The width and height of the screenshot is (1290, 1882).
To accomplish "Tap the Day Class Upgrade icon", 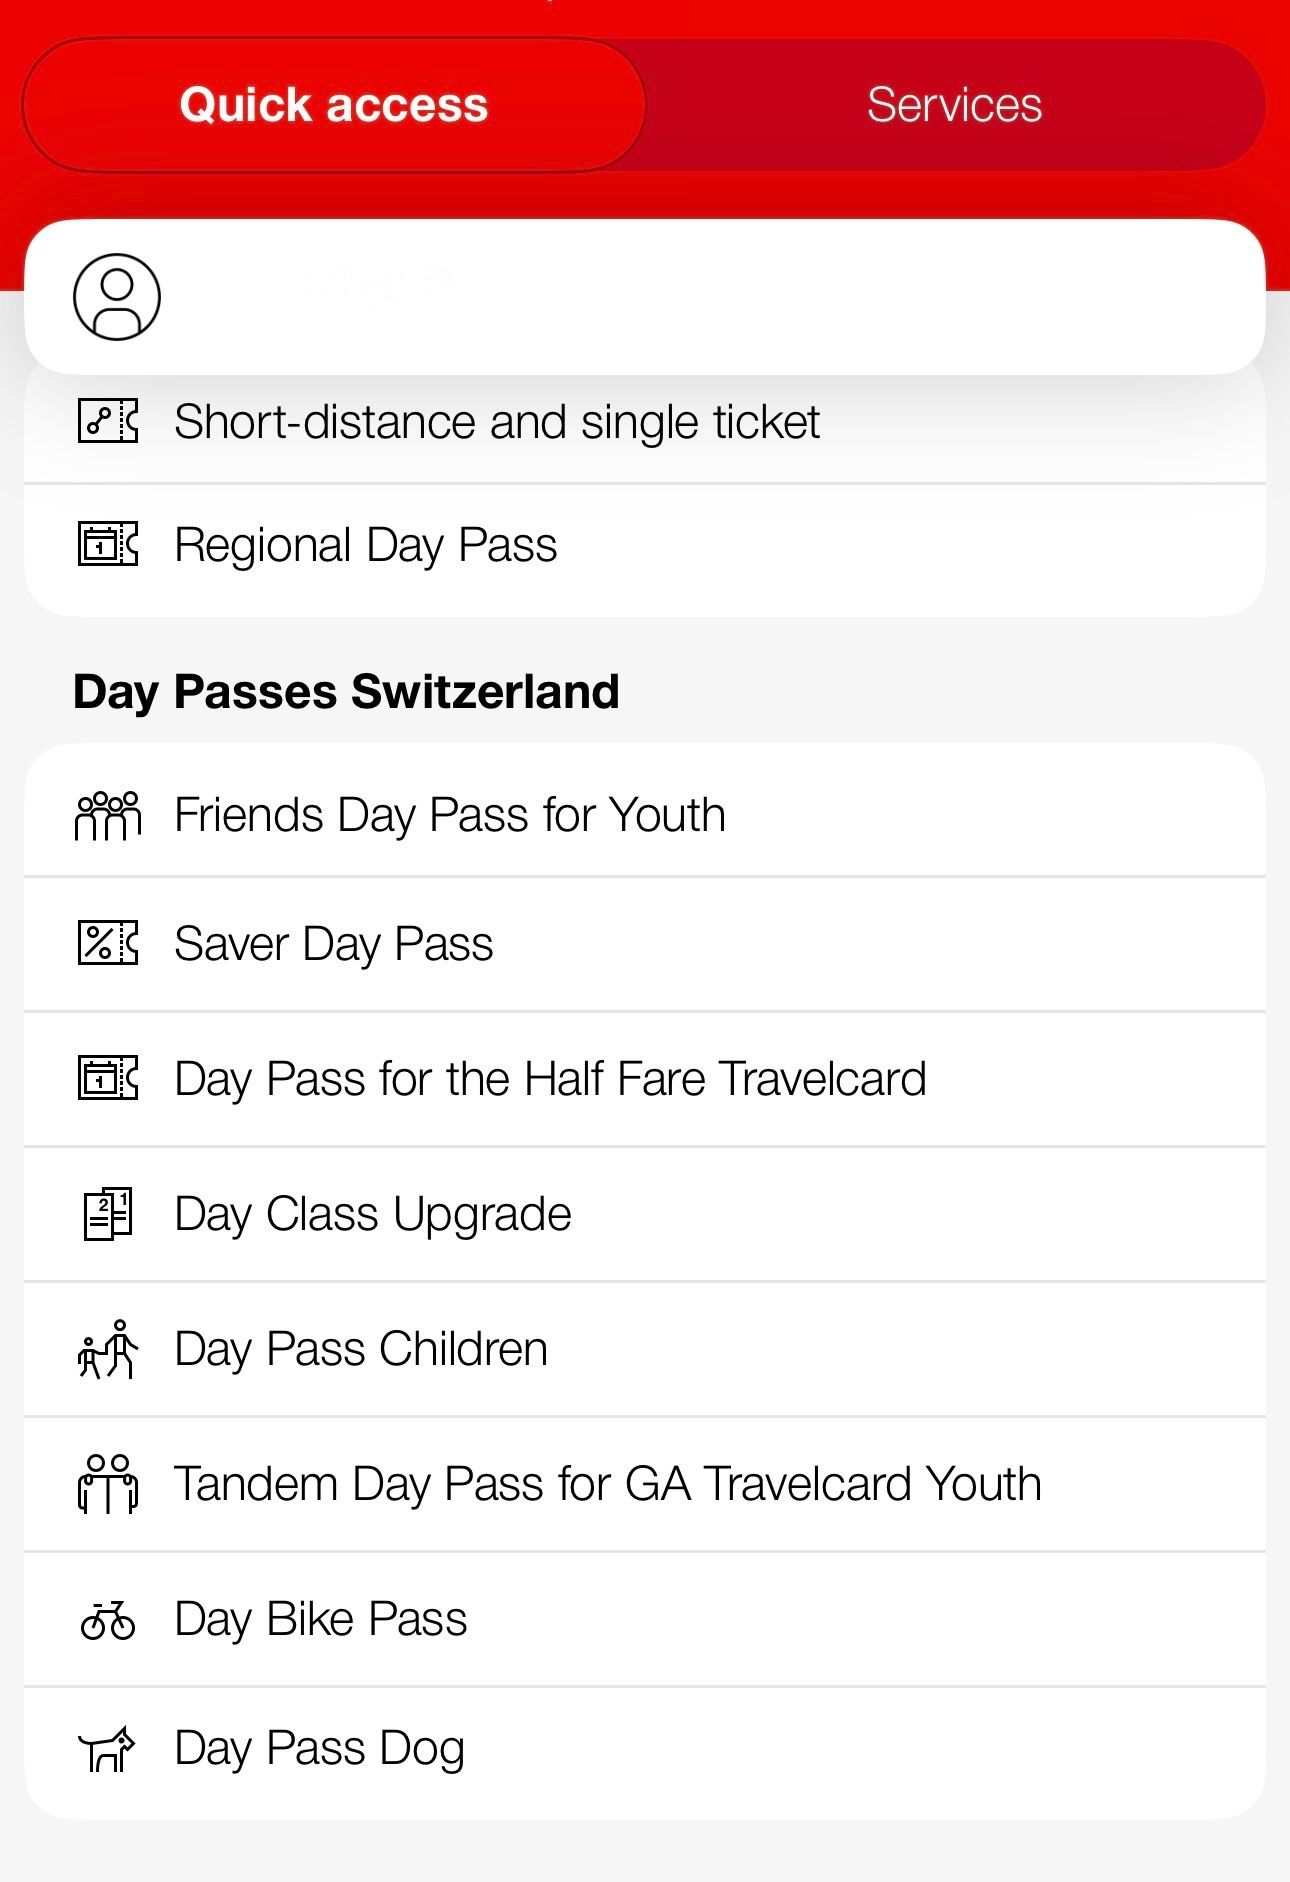I will pyautogui.click(x=108, y=1214).
